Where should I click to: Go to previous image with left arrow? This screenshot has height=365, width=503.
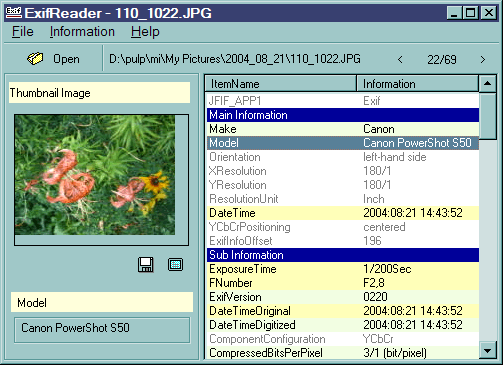coord(400,60)
